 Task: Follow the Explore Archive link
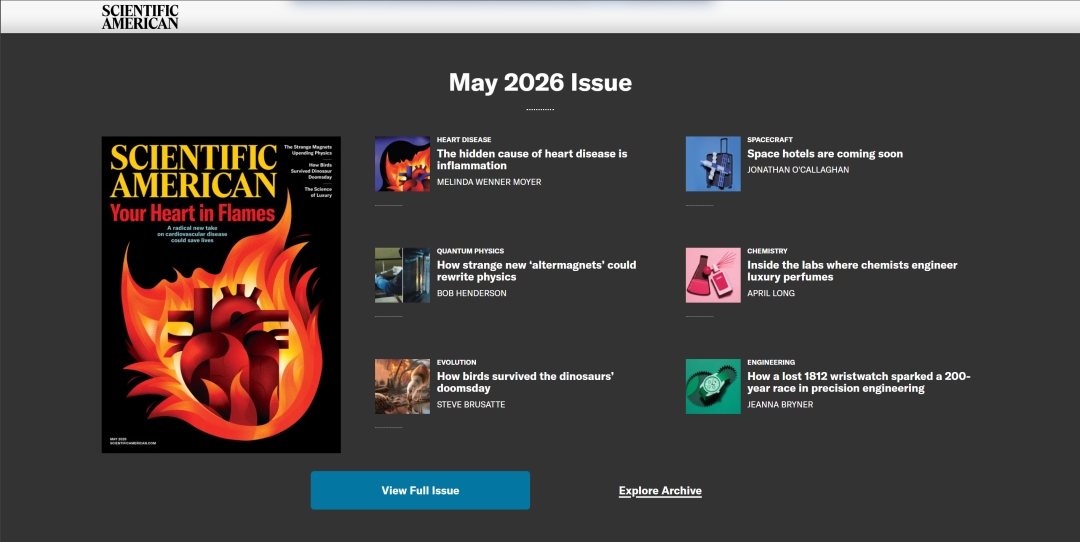660,491
